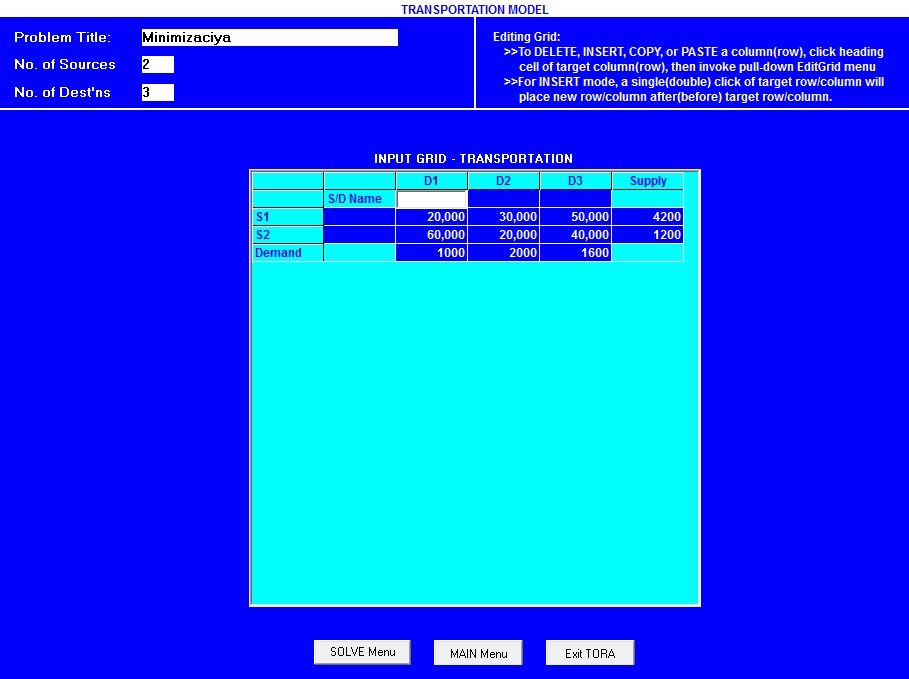Select the Demand row heading
Screen dimensions: 909x679
pos(288,253)
